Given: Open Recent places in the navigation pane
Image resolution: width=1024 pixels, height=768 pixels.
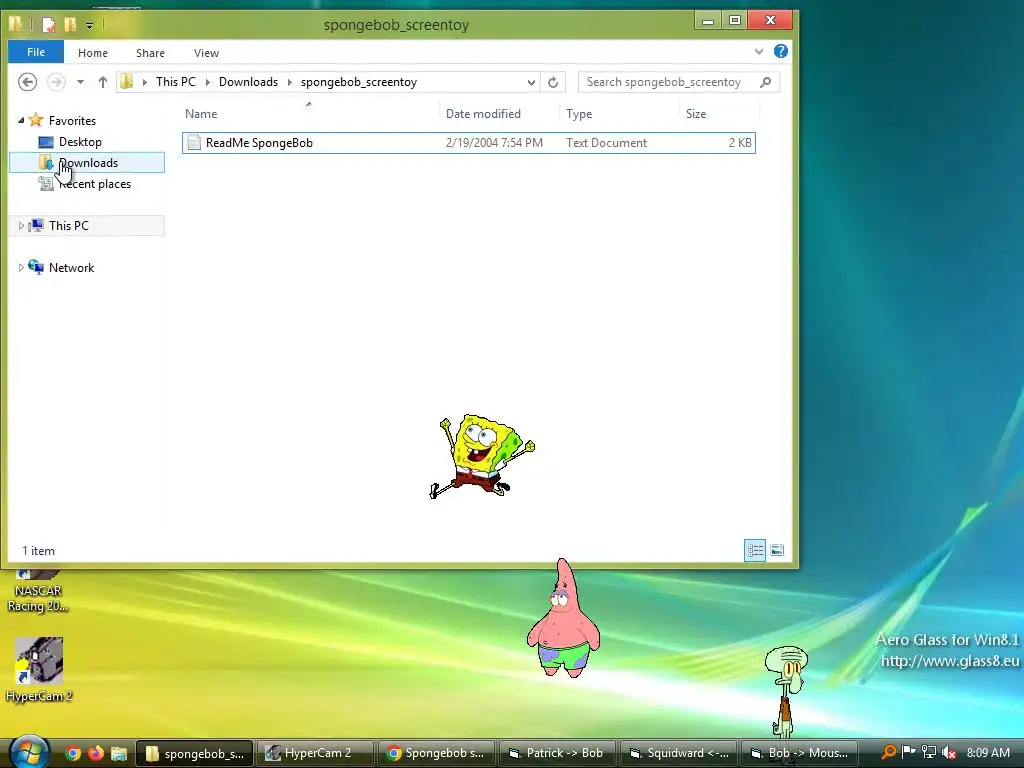Looking at the screenshot, I should 95,184.
